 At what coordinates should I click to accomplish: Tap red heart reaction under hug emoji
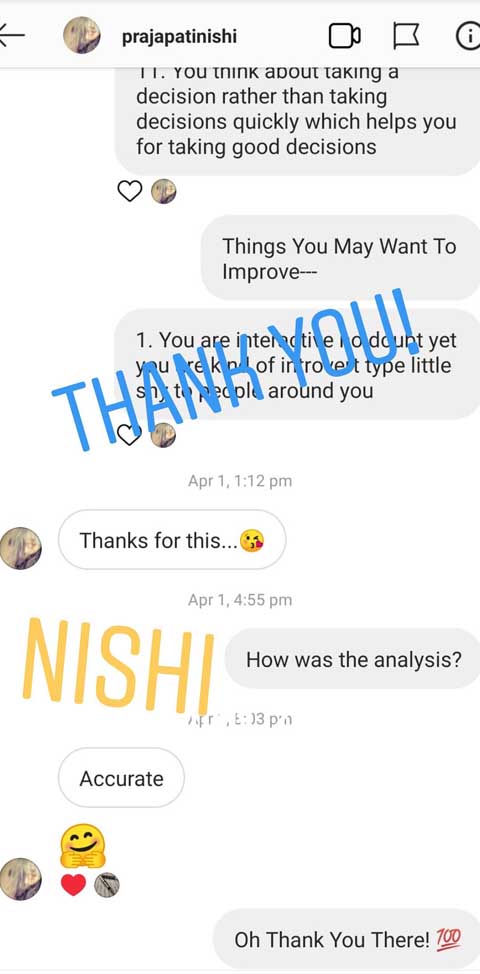pyautogui.click(x=73, y=885)
